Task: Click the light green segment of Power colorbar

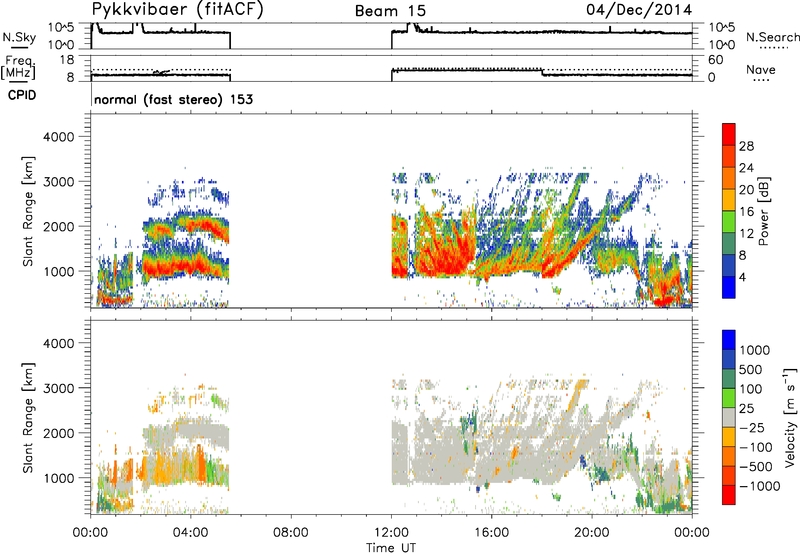Action: 729,222
